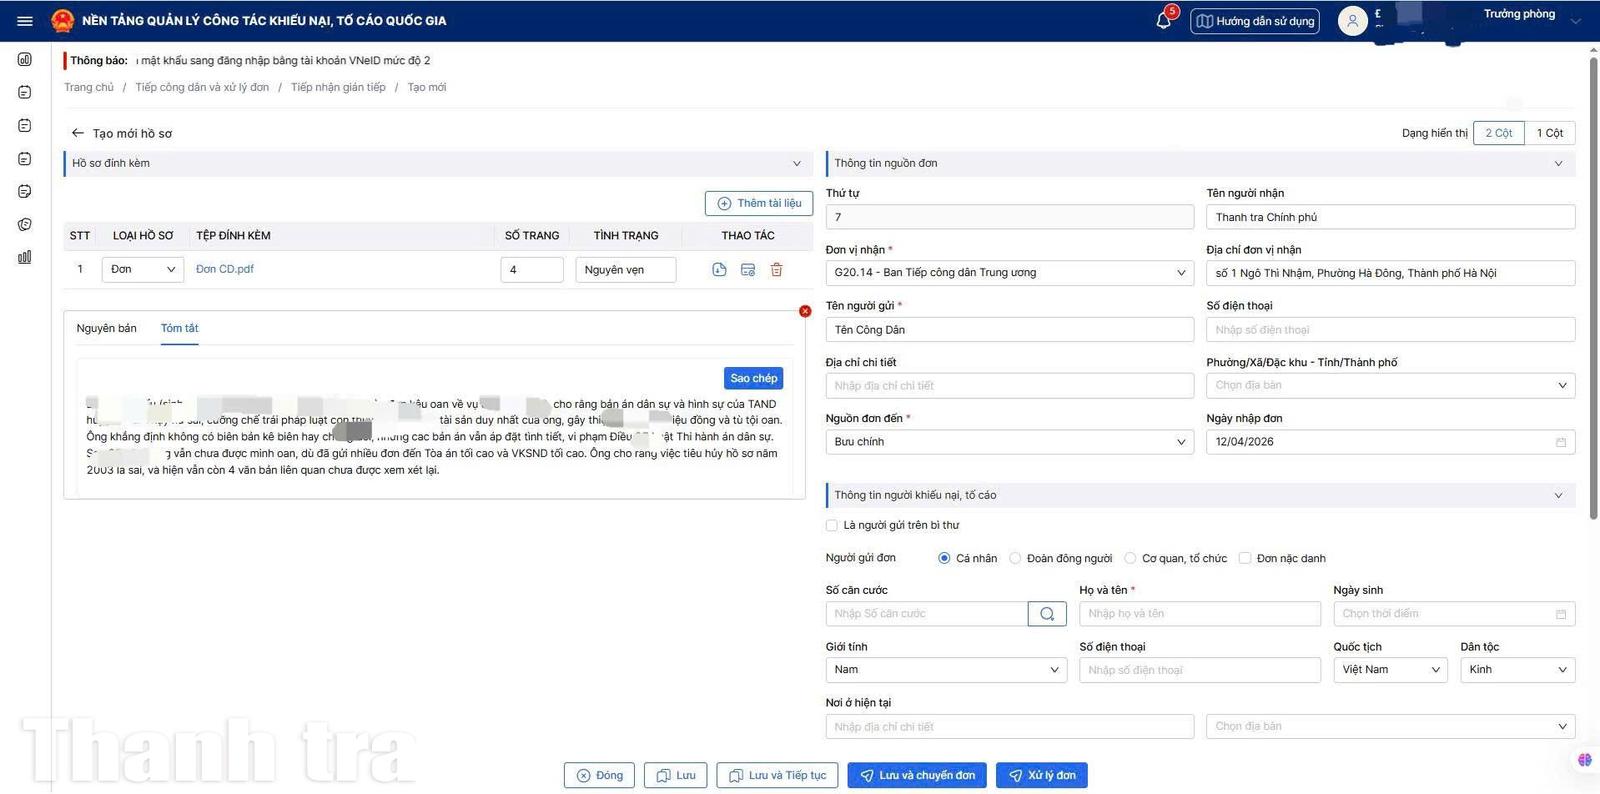Enable the Đơn nặc danh checkbox

pyautogui.click(x=1245, y=559)
